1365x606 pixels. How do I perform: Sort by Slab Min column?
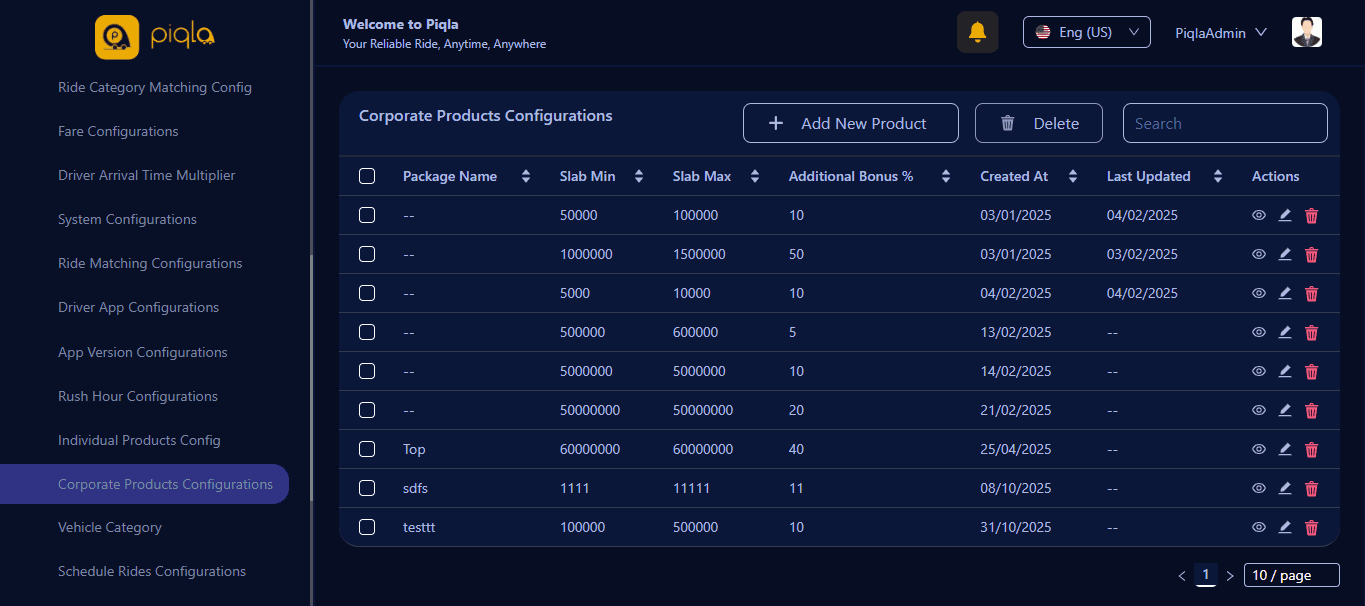point(639,176)
